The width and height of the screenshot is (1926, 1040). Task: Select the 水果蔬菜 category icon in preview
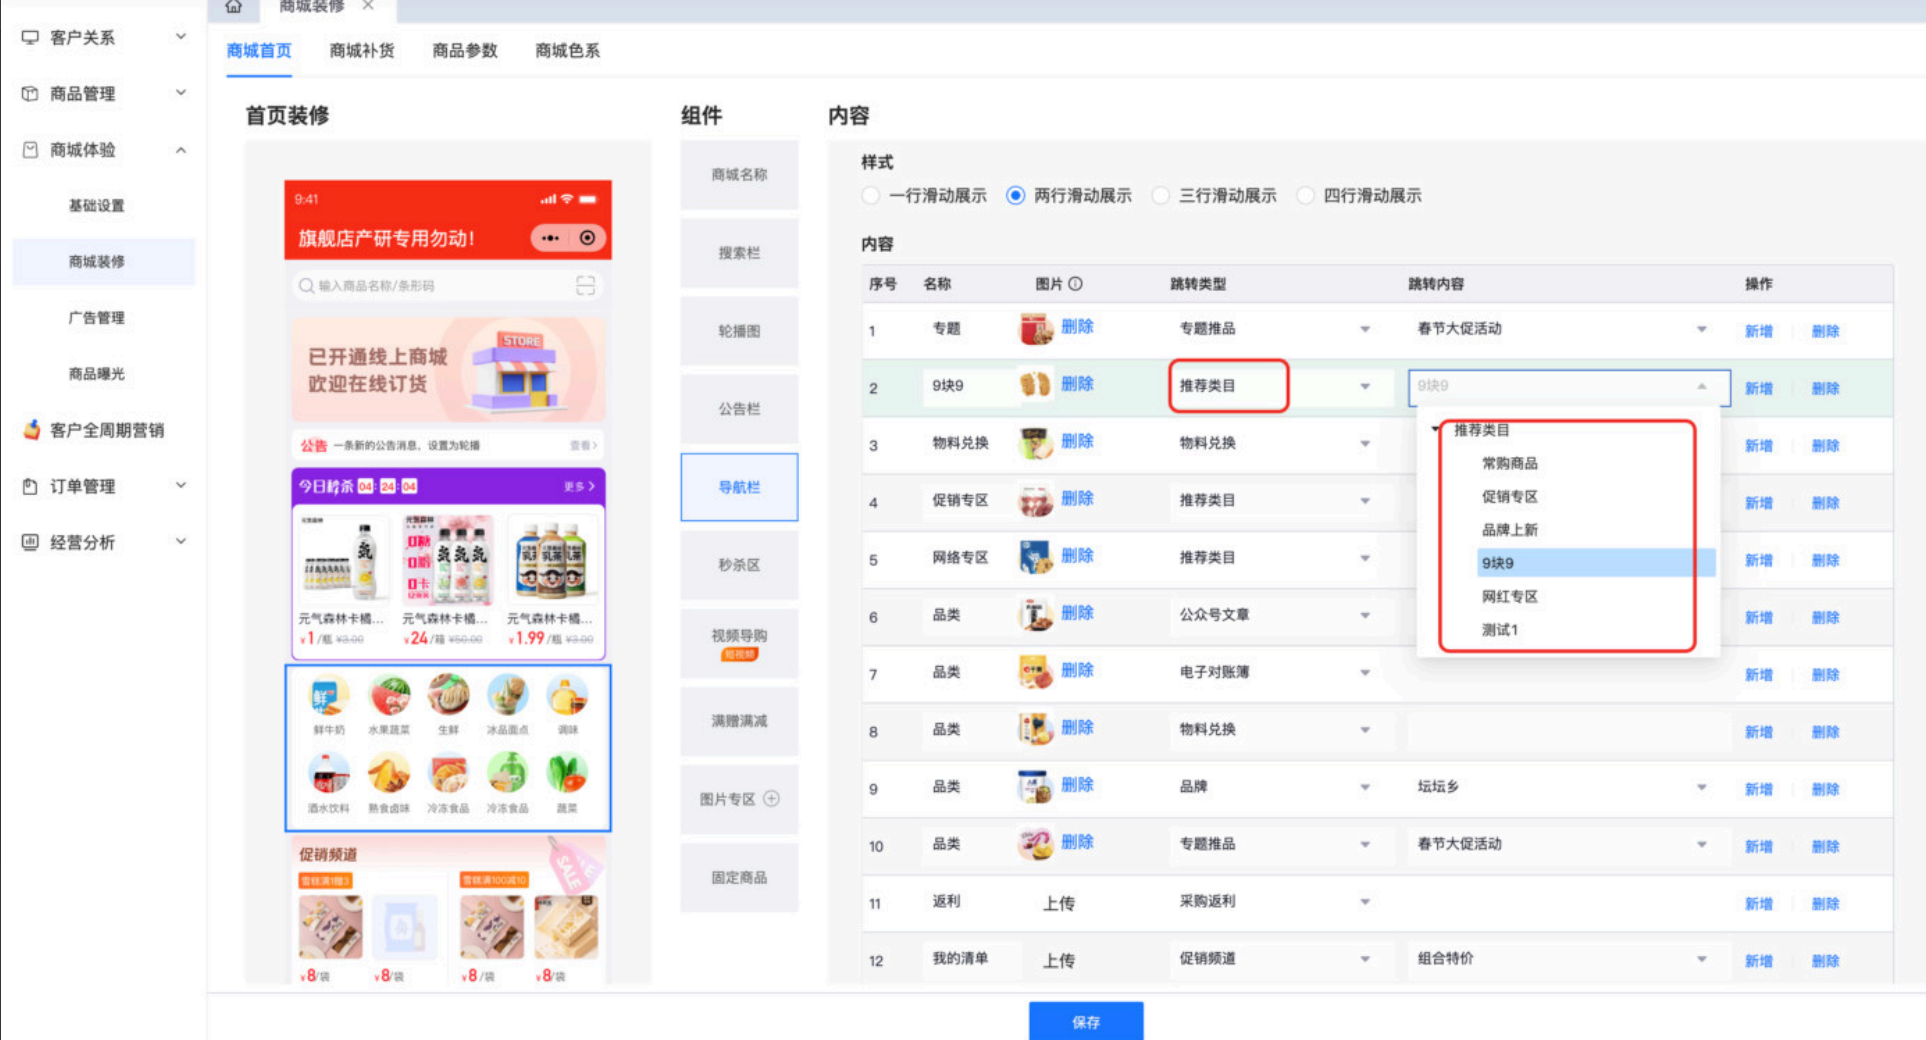click(x=389, y=697)
